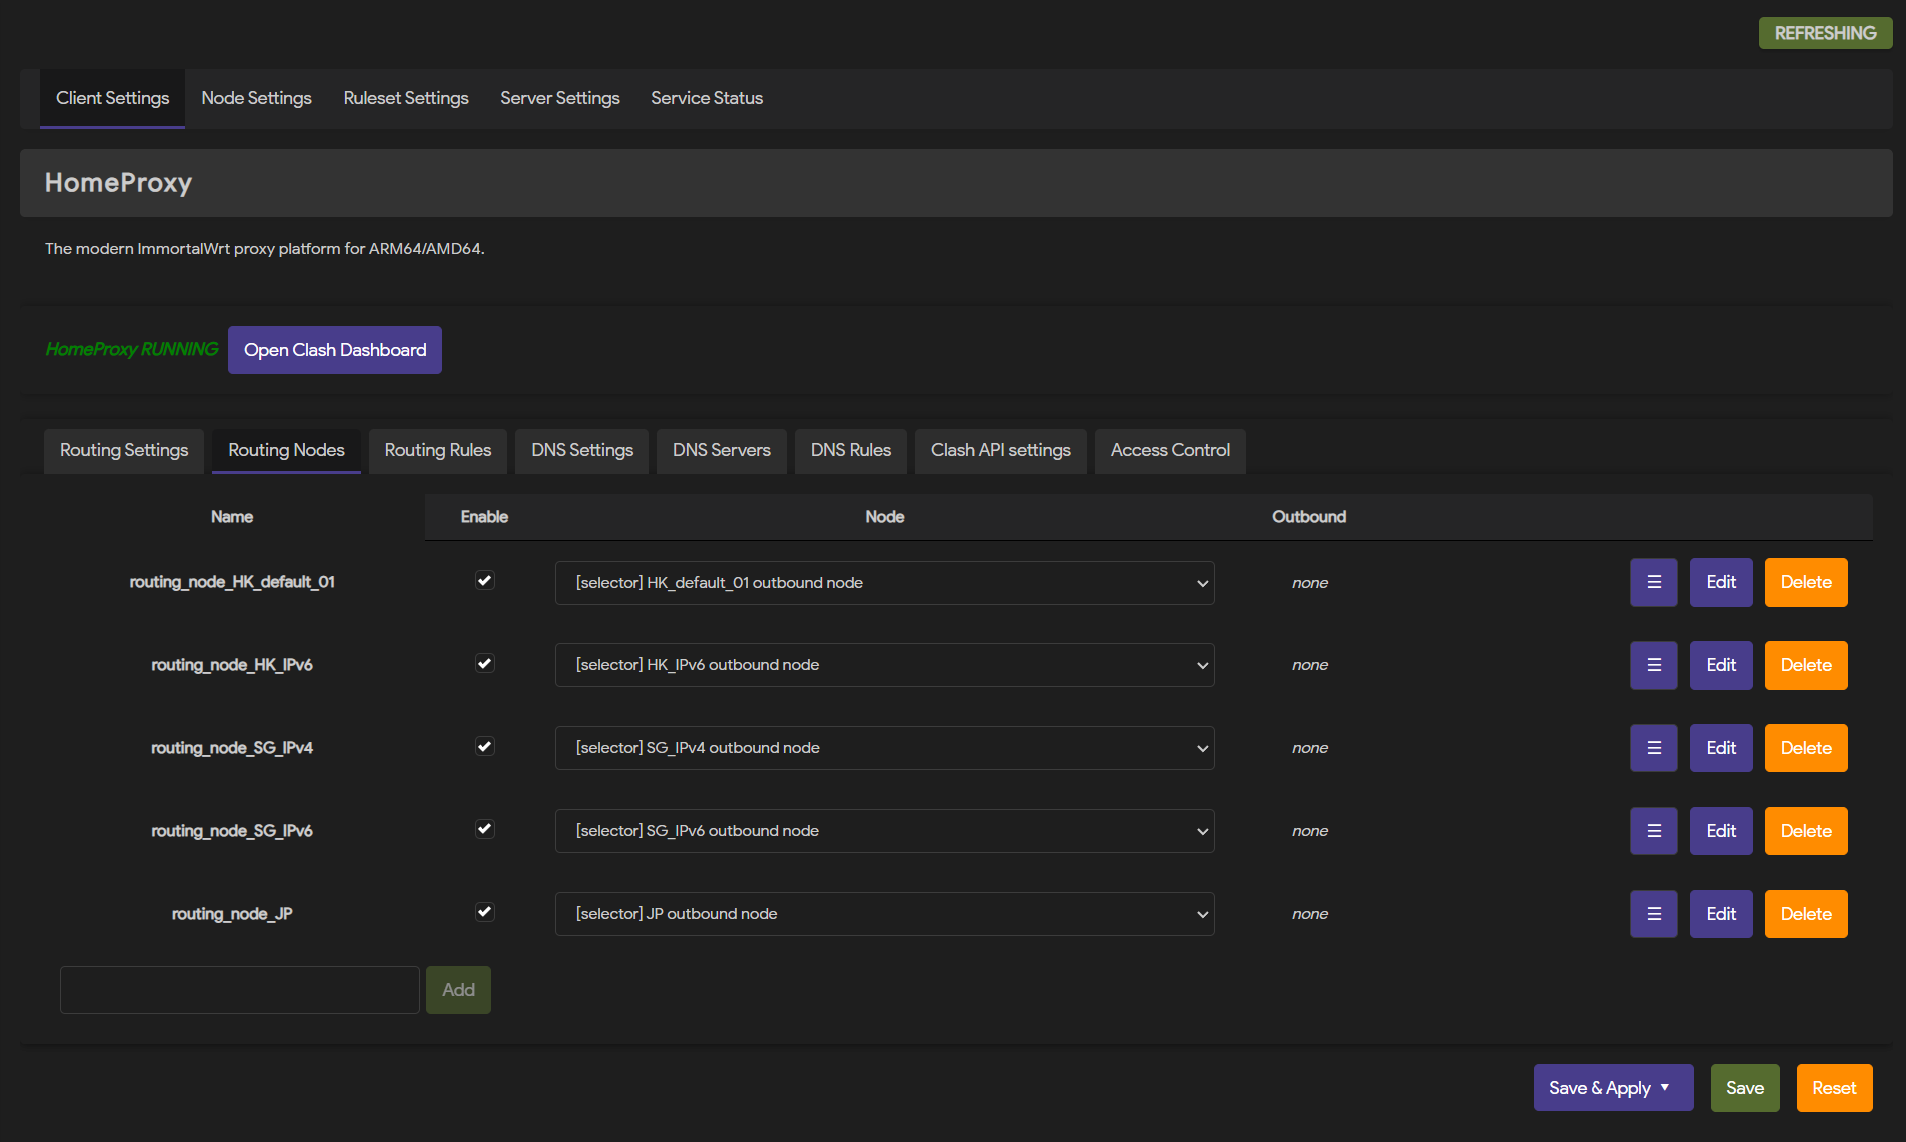Click the drag handle icon for routing_node_HK_IPv6
The image size is (1906, 1142).
[1654, 665]
